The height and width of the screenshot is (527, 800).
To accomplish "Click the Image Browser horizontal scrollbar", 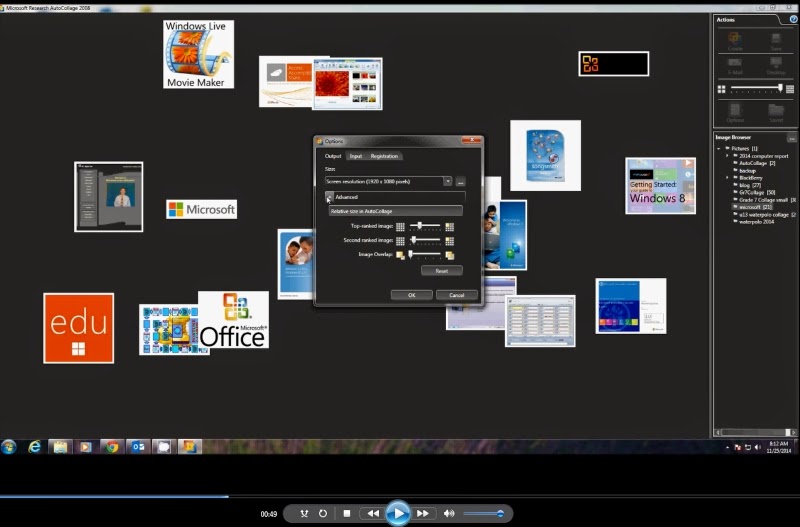I will coord(755,433).
